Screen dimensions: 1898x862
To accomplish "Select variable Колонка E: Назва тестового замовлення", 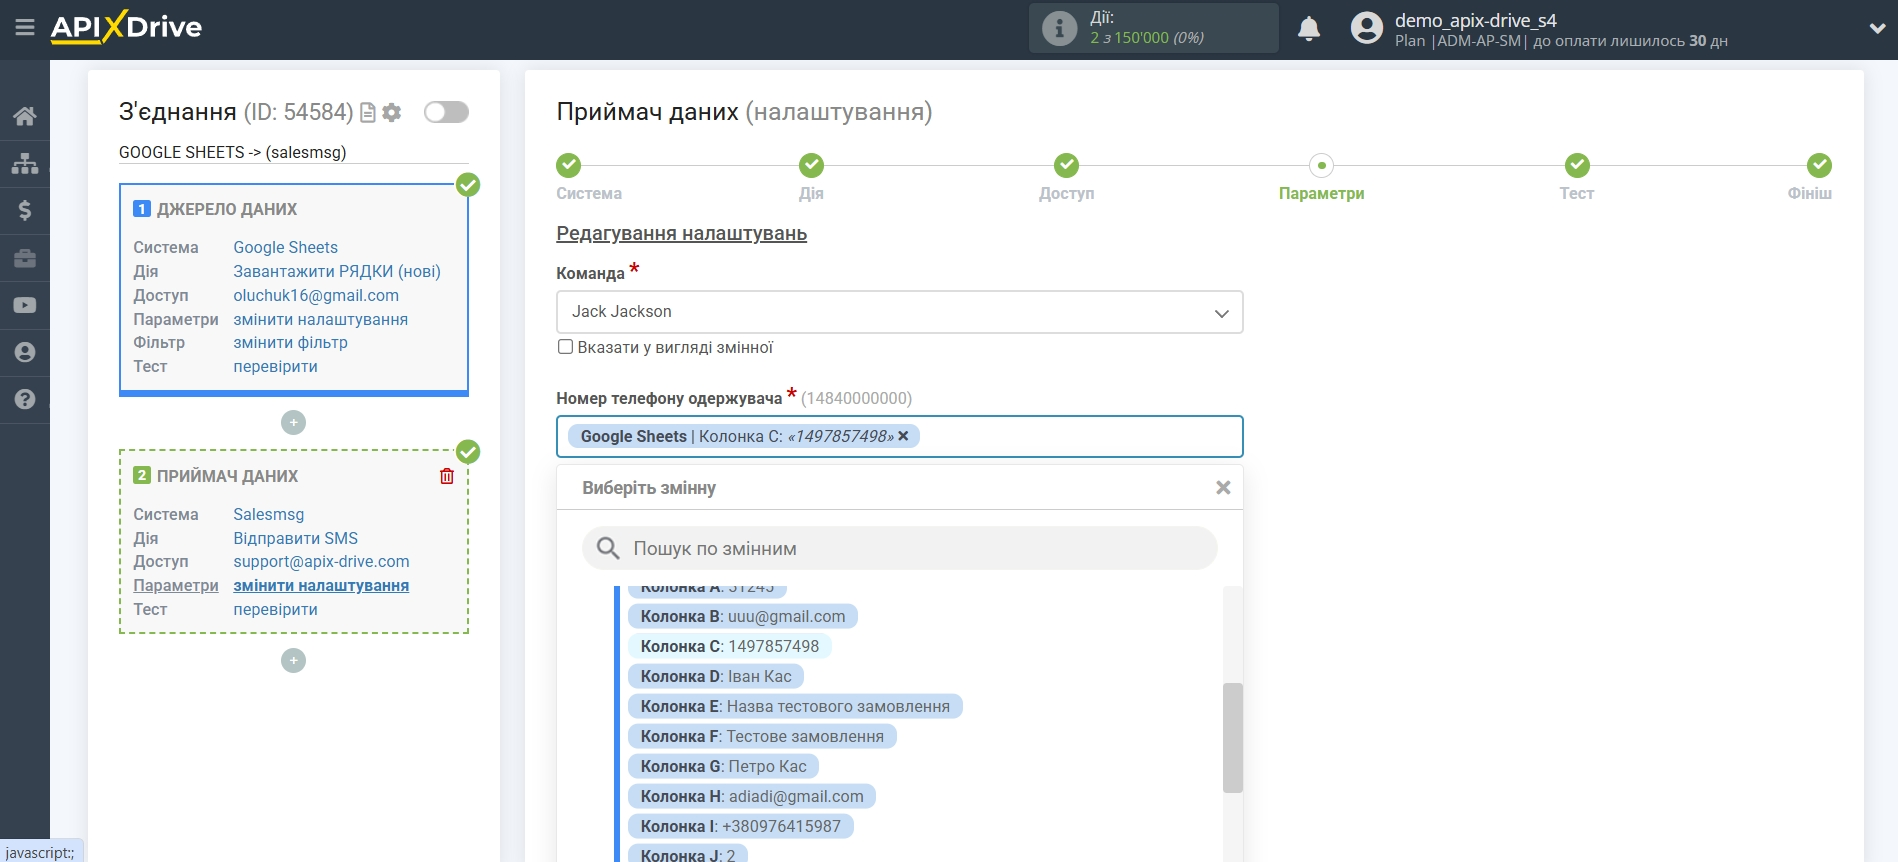I will click(x=795, y=706).
